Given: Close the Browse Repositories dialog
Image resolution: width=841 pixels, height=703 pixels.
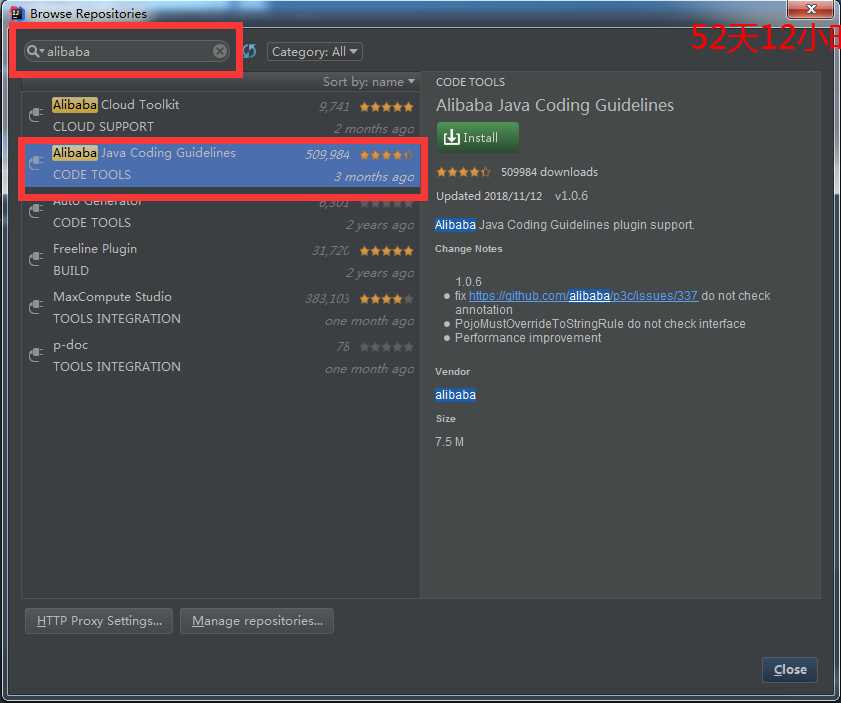Looking at the screenshot, I should 790,669.
